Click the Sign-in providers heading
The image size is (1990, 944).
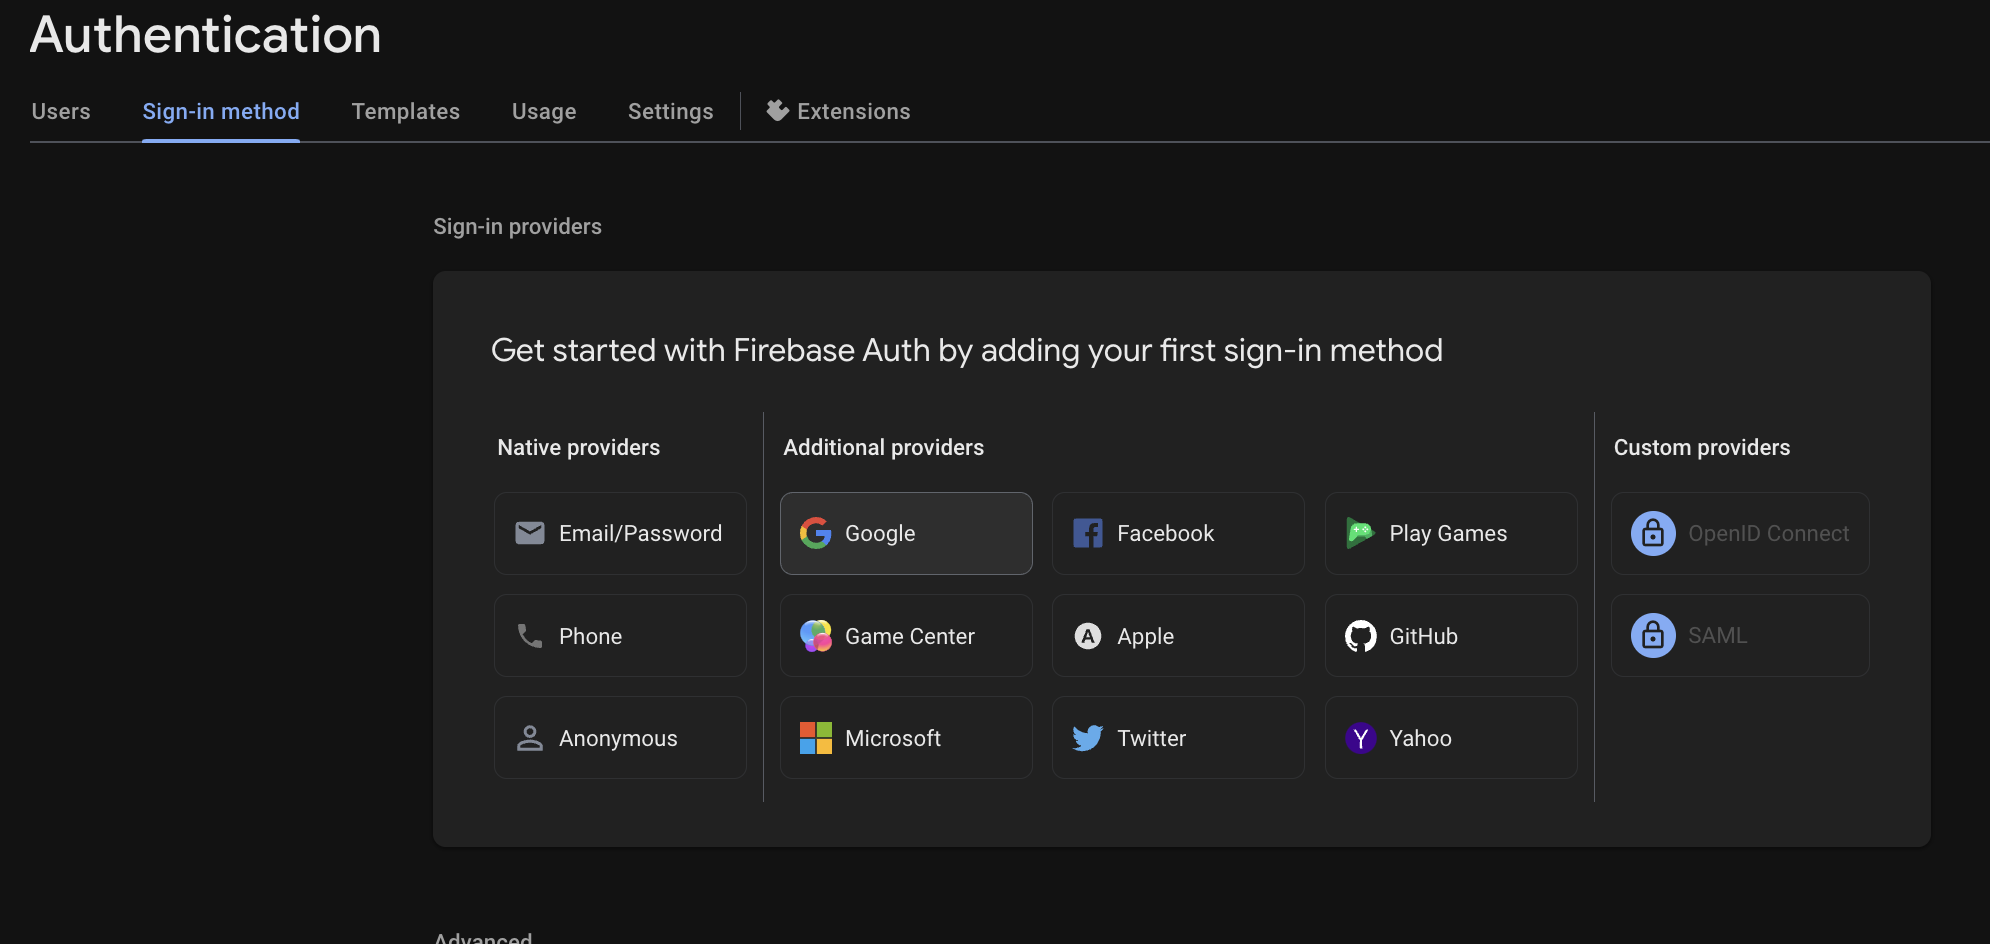pyautogui.click(x=518, y=226)
